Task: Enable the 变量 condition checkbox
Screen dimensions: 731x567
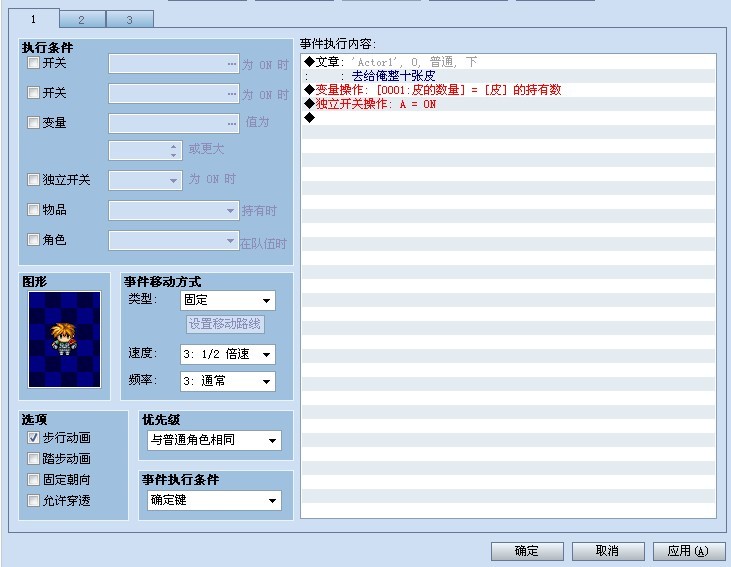Action: (x=33, y=122)
